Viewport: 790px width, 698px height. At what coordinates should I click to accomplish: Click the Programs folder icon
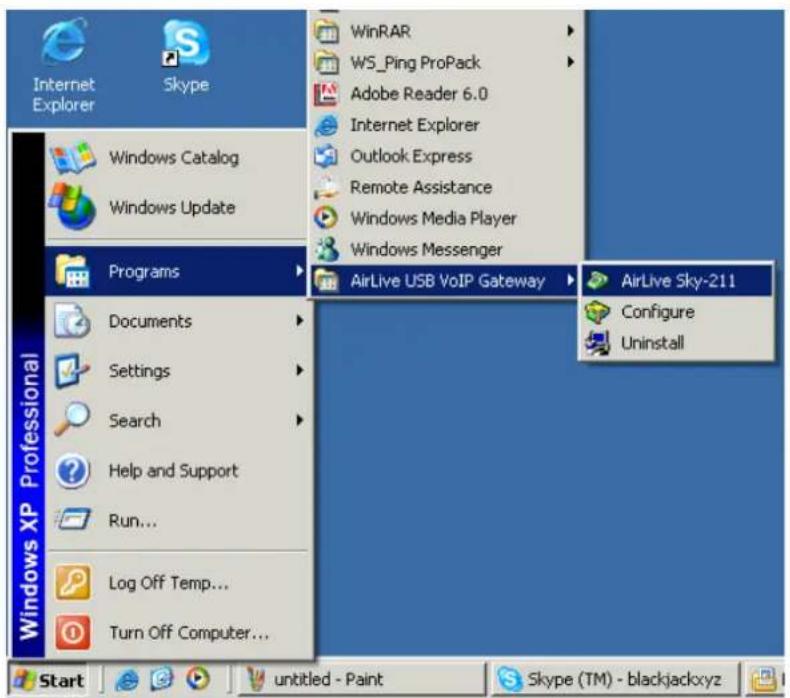coord(74,271)
